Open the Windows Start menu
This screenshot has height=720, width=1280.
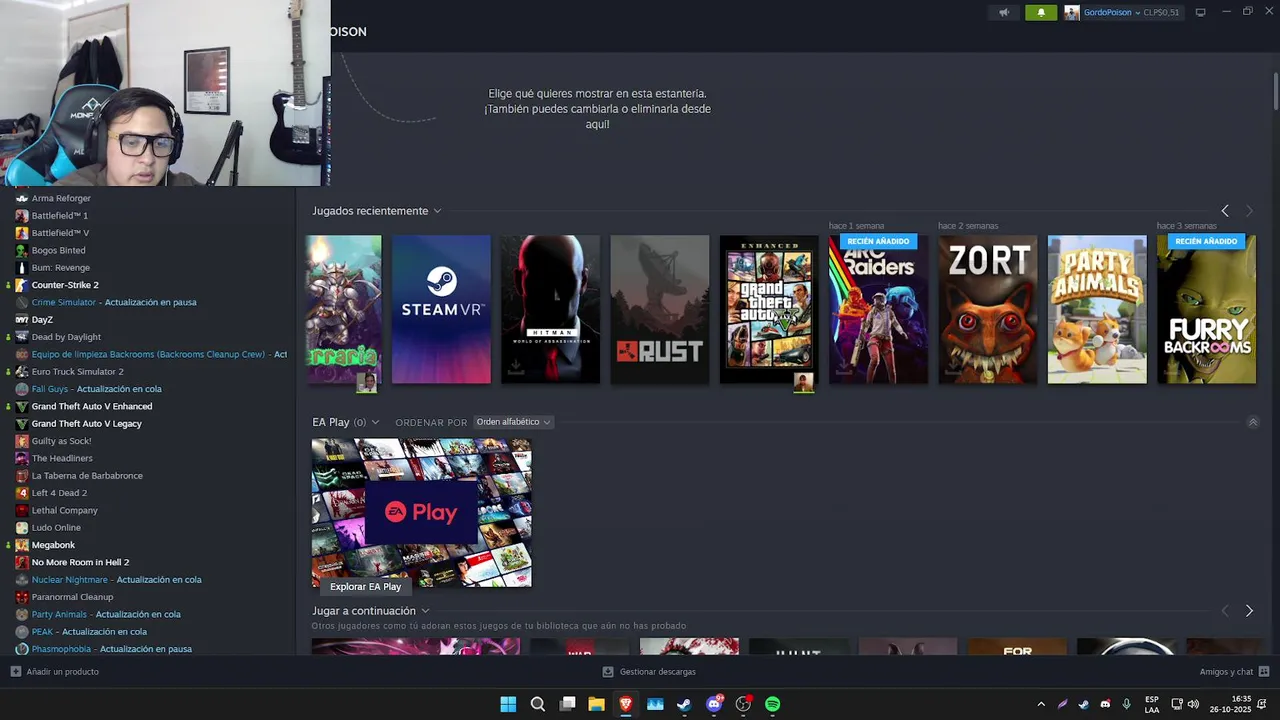[x=508, y=704]
